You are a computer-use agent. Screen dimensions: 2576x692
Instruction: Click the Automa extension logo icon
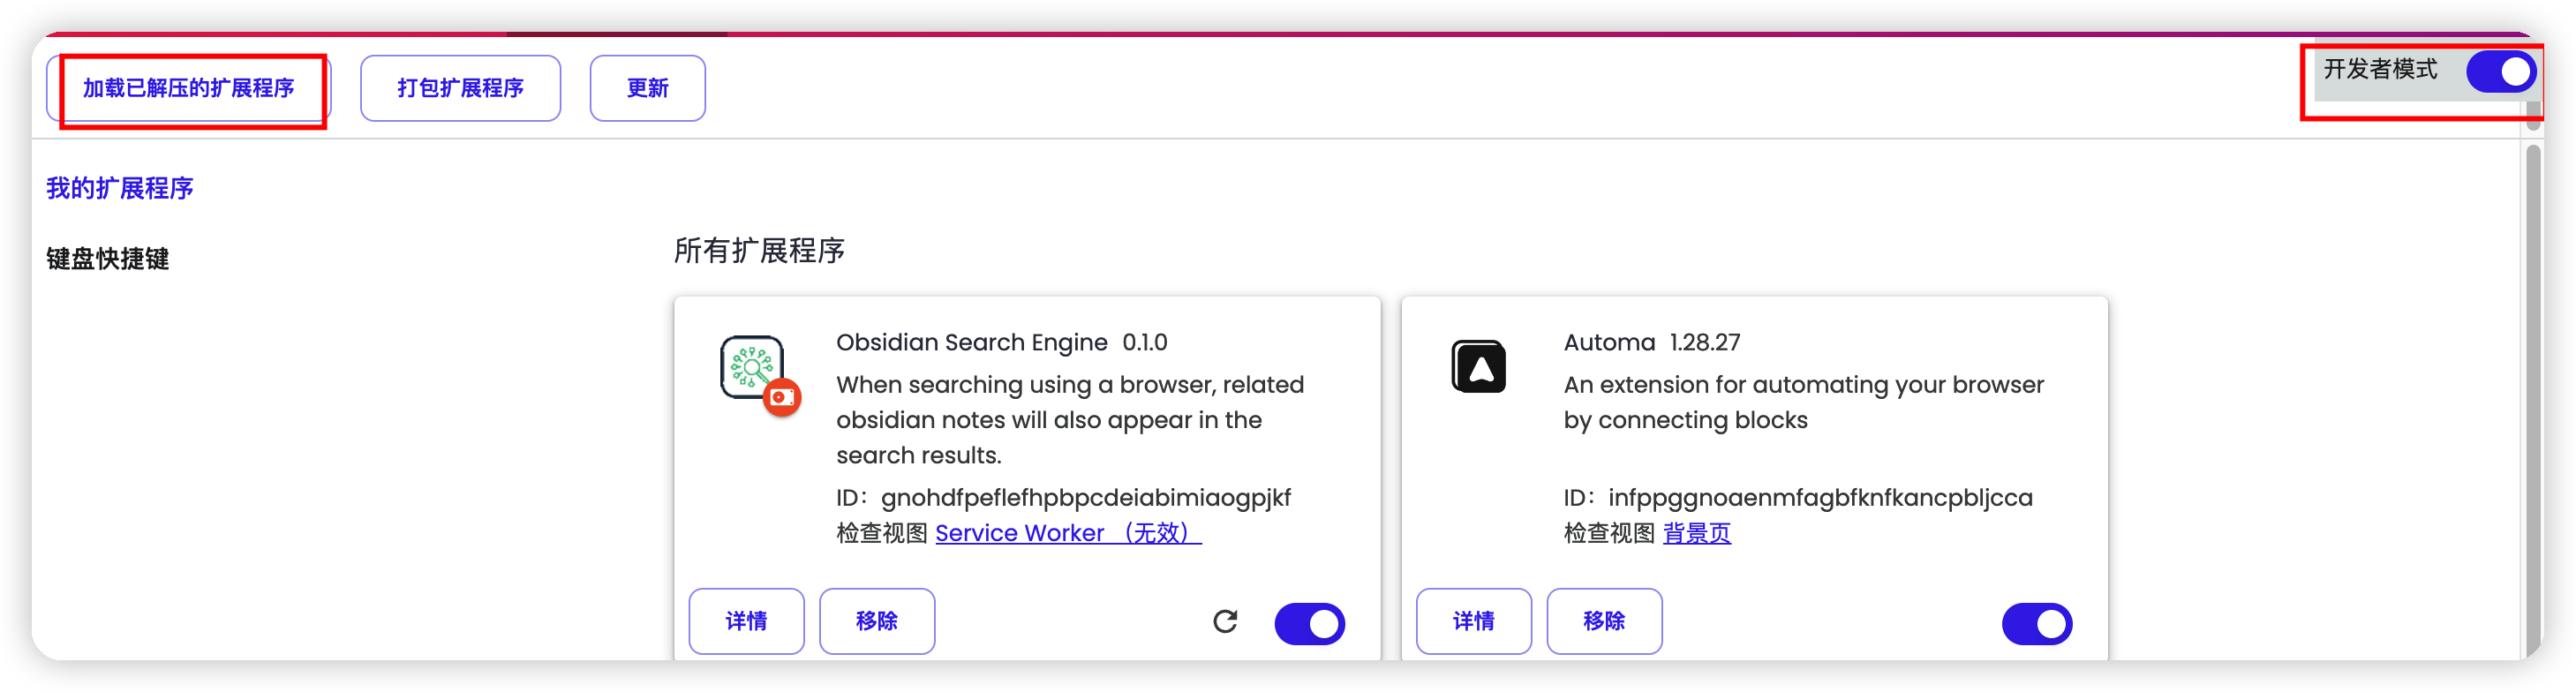tap(1478, 367)
